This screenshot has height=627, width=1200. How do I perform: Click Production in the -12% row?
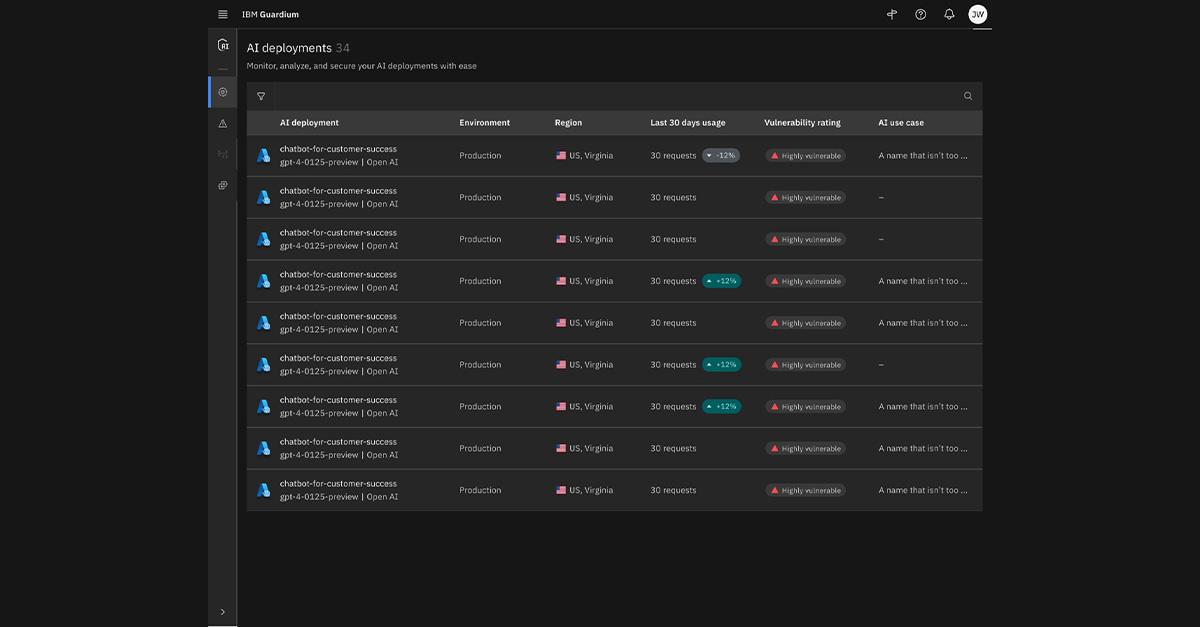coord(481,155)
